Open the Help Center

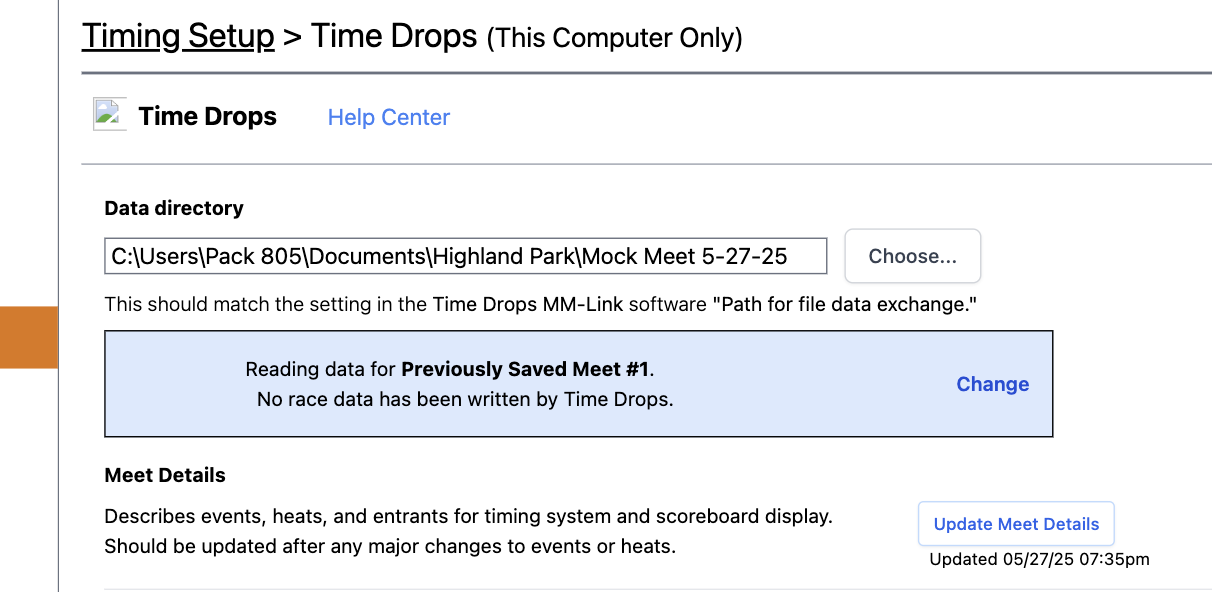coord(388,117)
